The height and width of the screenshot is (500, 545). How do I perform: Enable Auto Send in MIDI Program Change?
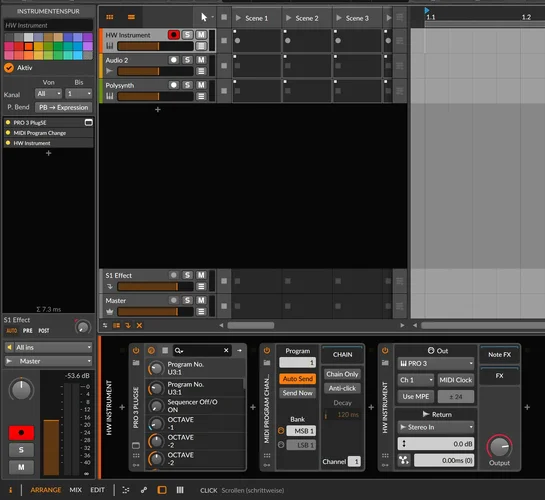(298, 379)
